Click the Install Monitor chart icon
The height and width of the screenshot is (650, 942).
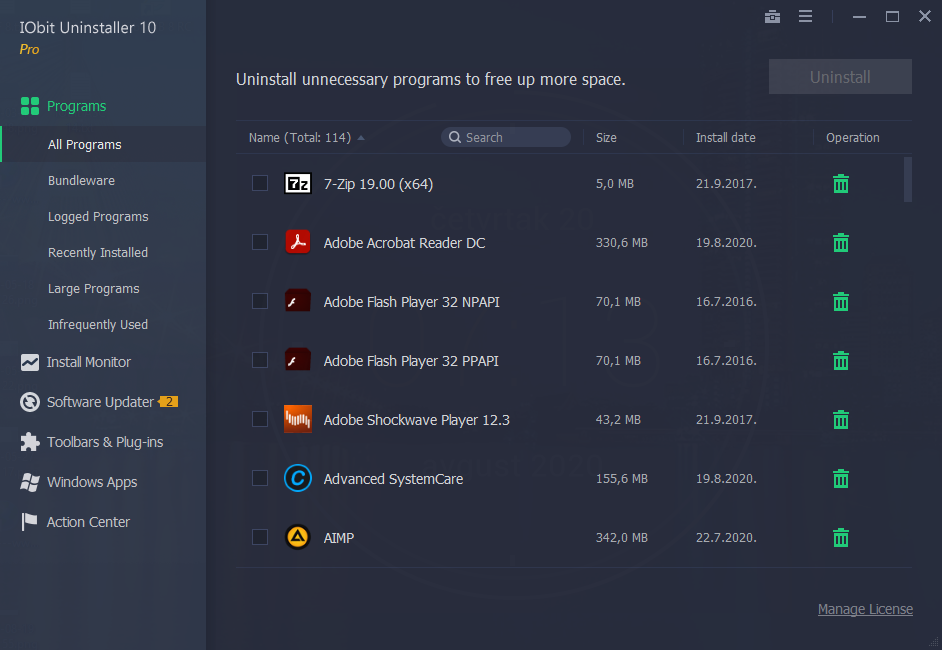pos(29,362)
